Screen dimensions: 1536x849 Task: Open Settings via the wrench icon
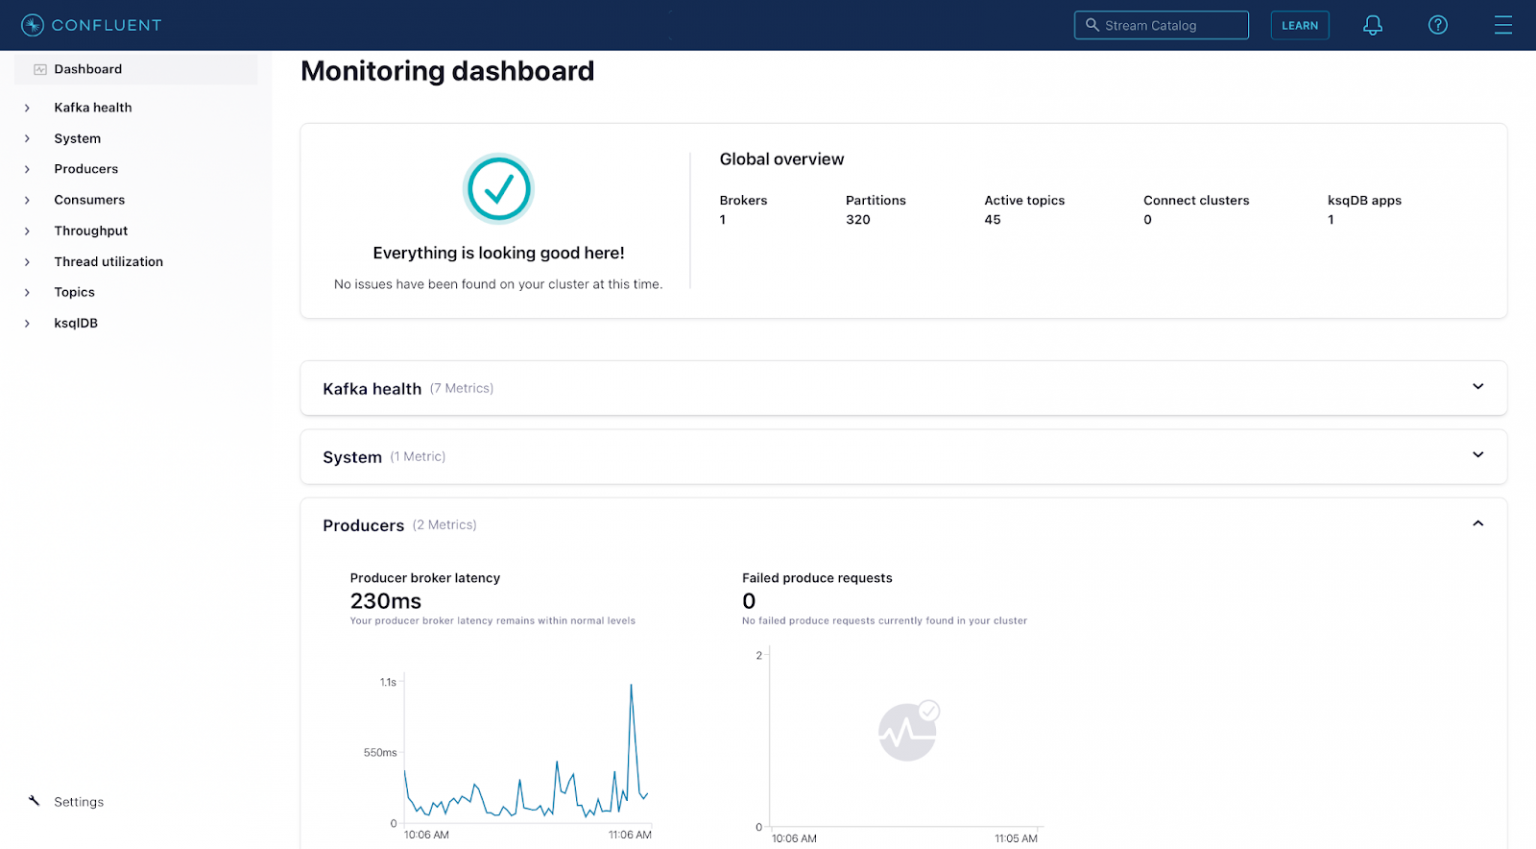click(32, 801)
